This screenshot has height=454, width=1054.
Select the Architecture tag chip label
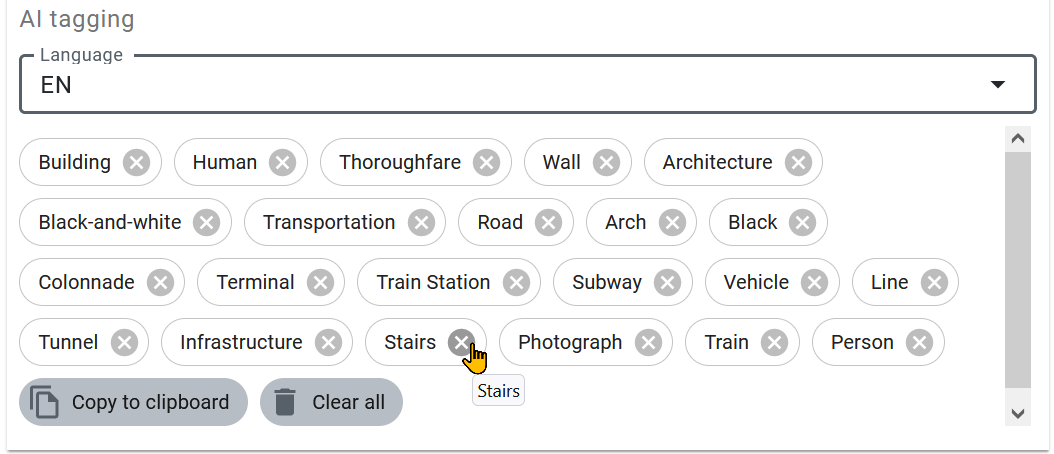coord(717,162)
